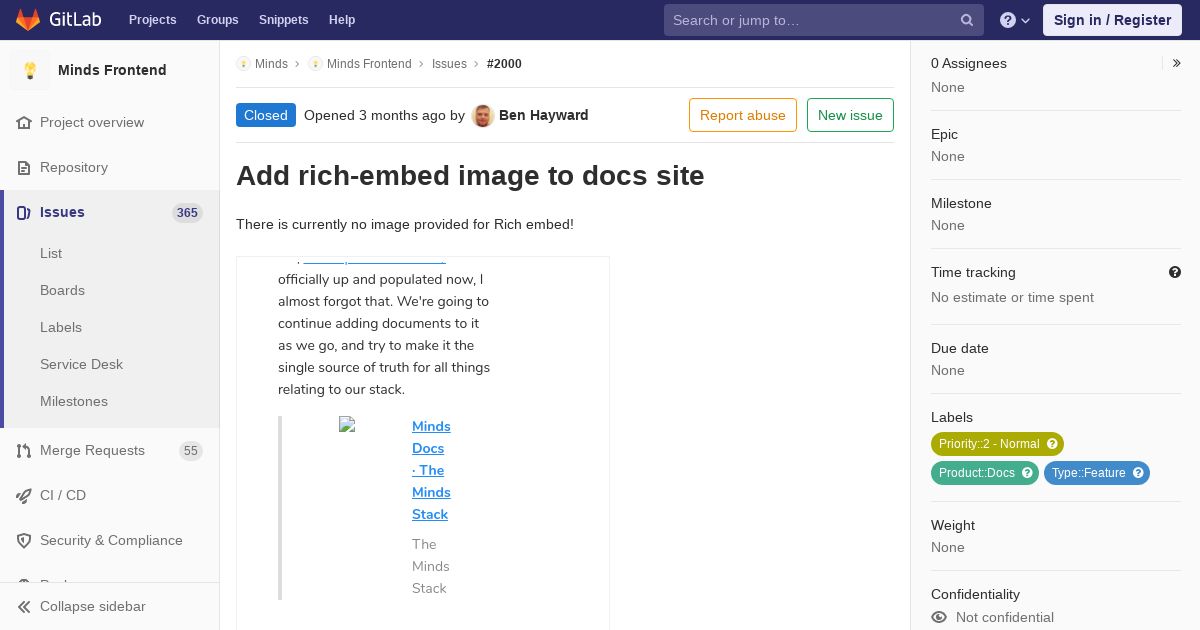Viewport: 1200px width, 630px height.
Task: Click the GitLab fox logo
Action: (x=28, y=19)
